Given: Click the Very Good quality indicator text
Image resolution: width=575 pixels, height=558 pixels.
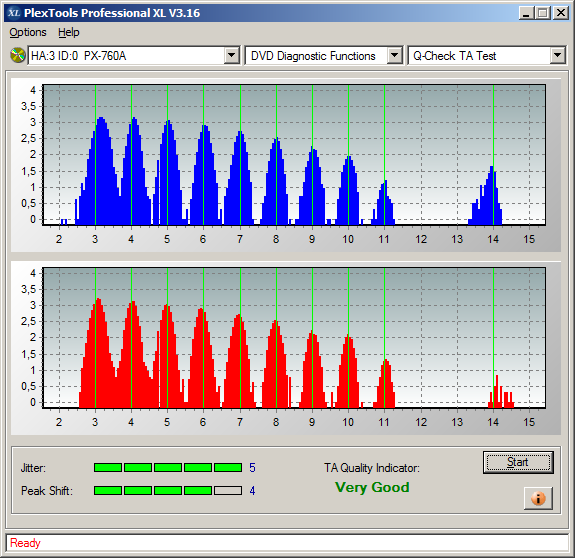Looking at the screenshot, I should [x=372, y=487].
